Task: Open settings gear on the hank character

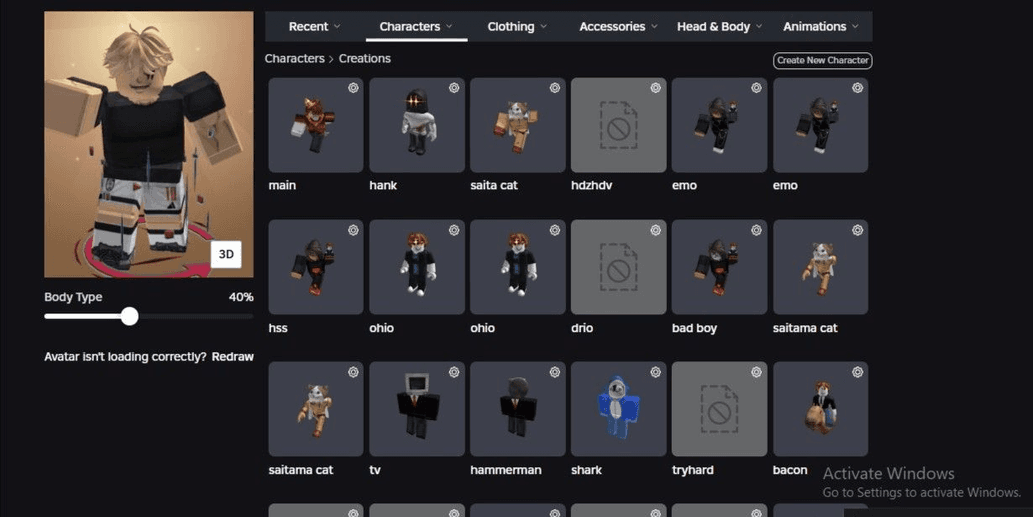Action: tap(454, 88)
